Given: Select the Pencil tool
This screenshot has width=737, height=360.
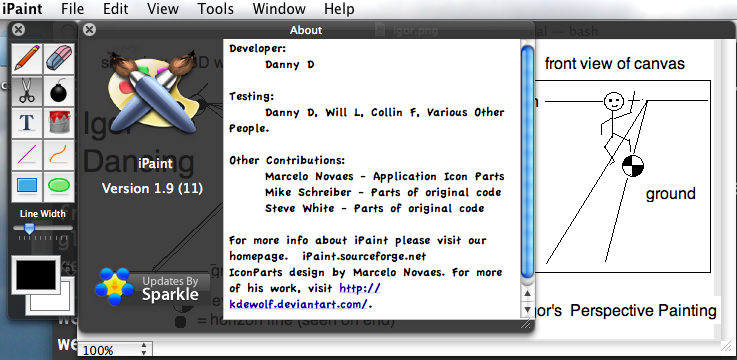Looking at the screenshot, I should tap(27, 58).
